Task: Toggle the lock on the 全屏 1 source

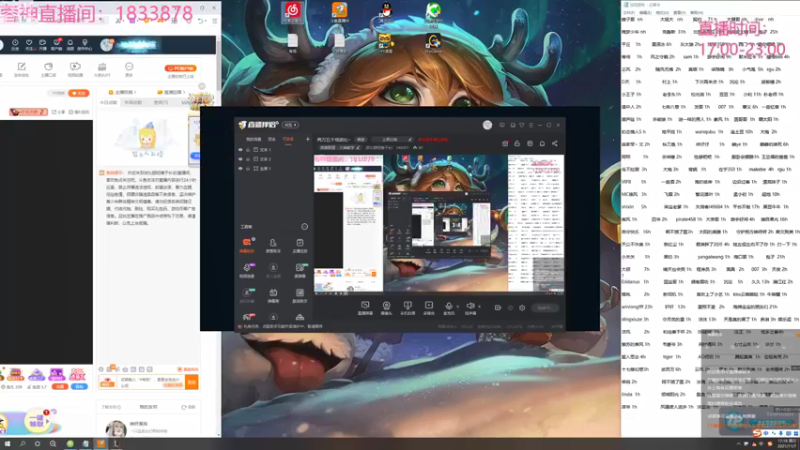Action: click(248, 168)
